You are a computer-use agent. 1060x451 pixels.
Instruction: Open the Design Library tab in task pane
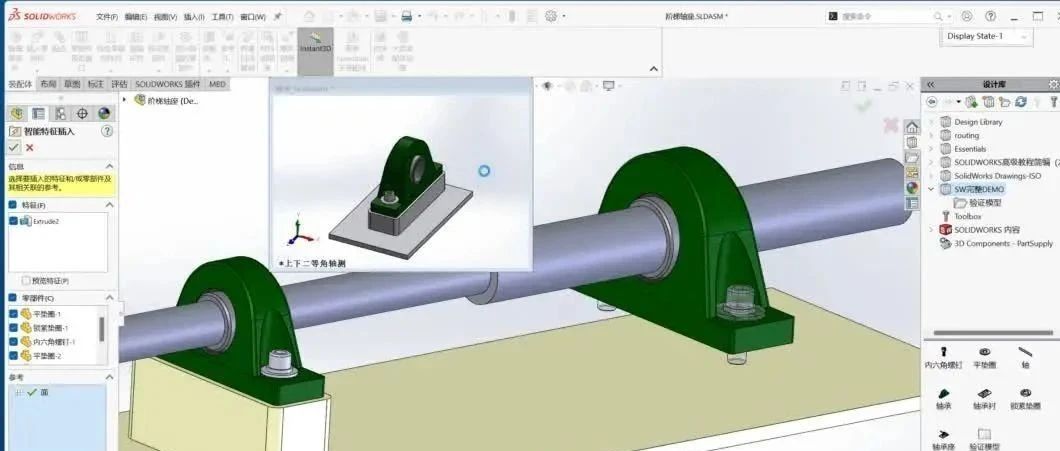click(912, 142)
